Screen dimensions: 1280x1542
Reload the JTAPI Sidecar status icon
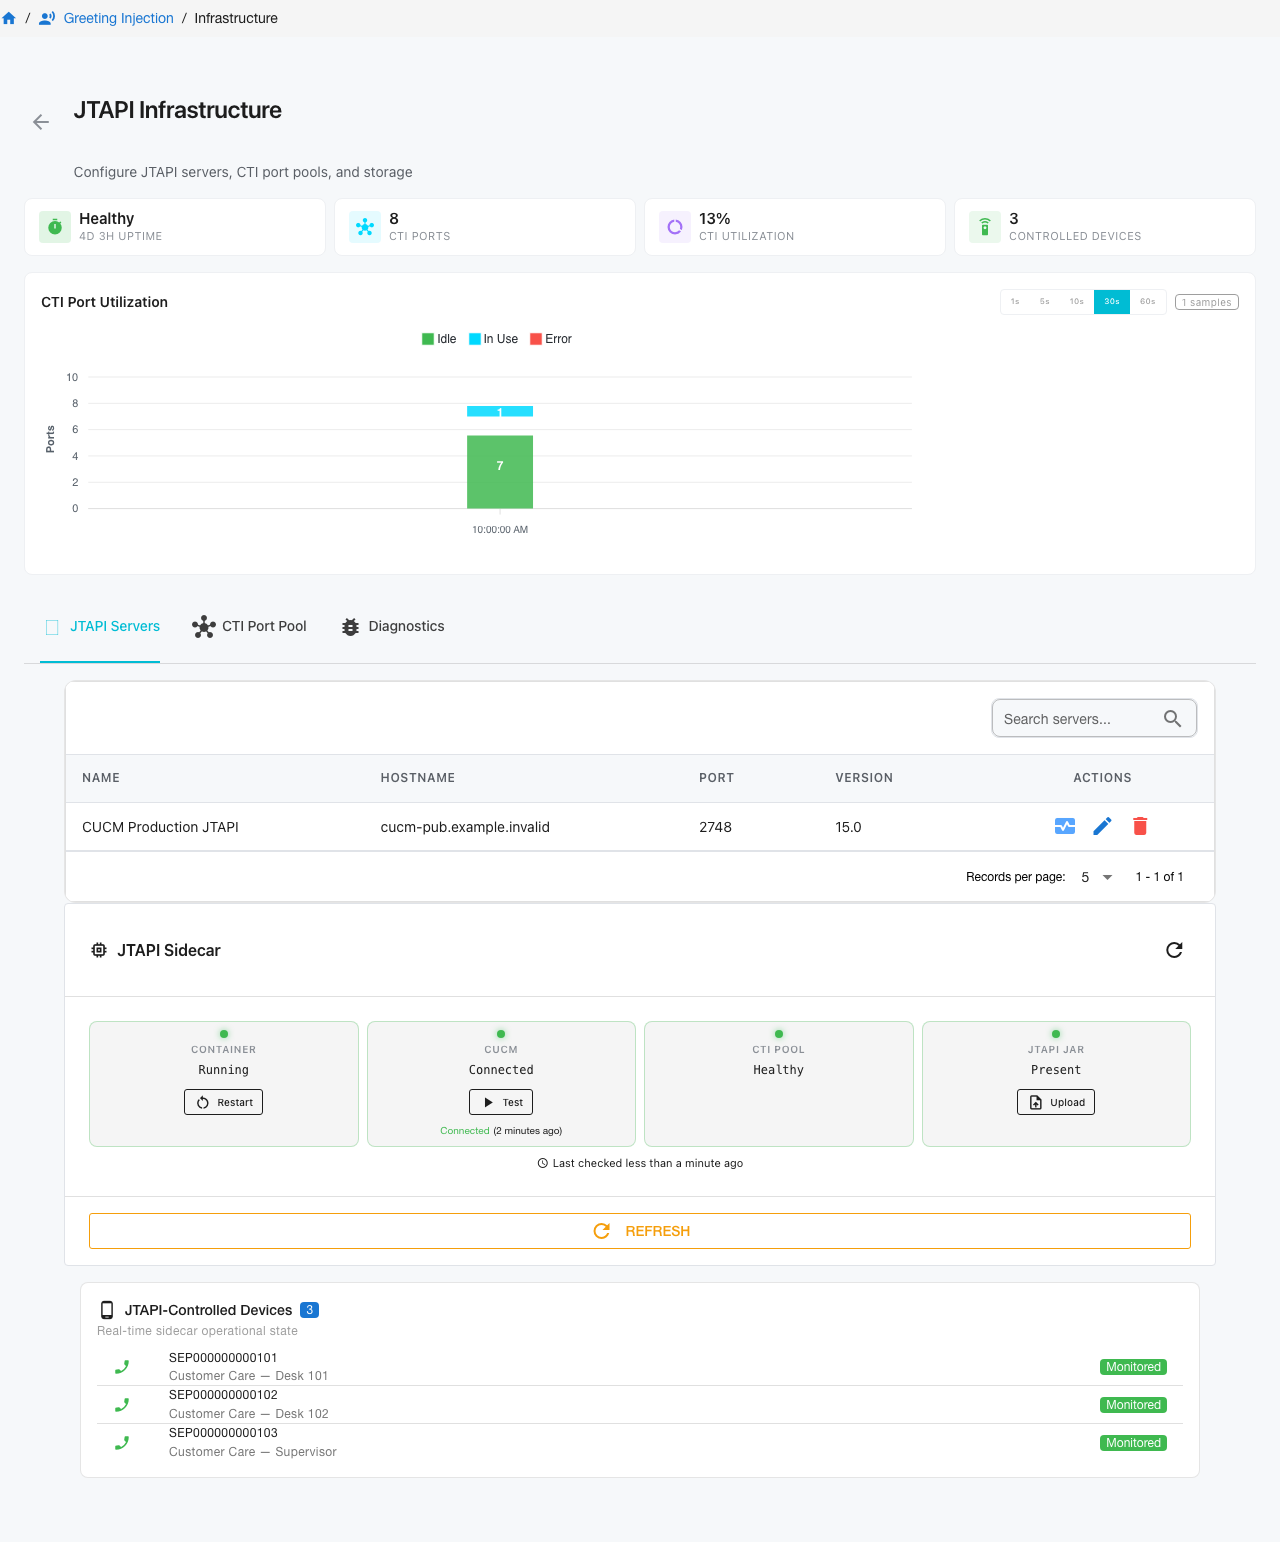click(x=1174, y=950)
